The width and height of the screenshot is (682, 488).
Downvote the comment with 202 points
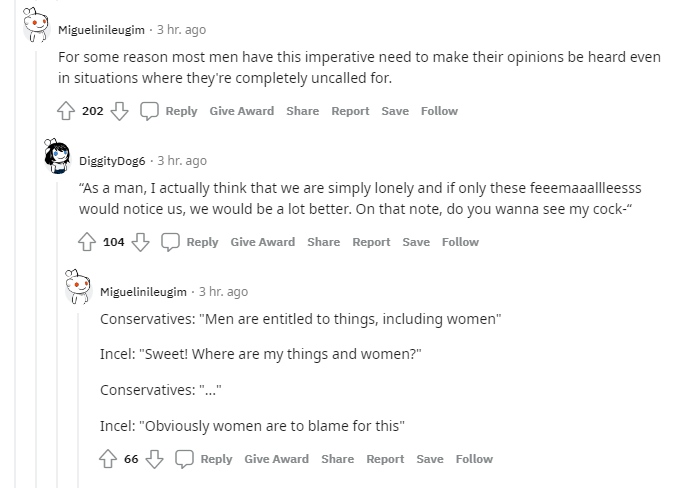[x=119, y=111]
